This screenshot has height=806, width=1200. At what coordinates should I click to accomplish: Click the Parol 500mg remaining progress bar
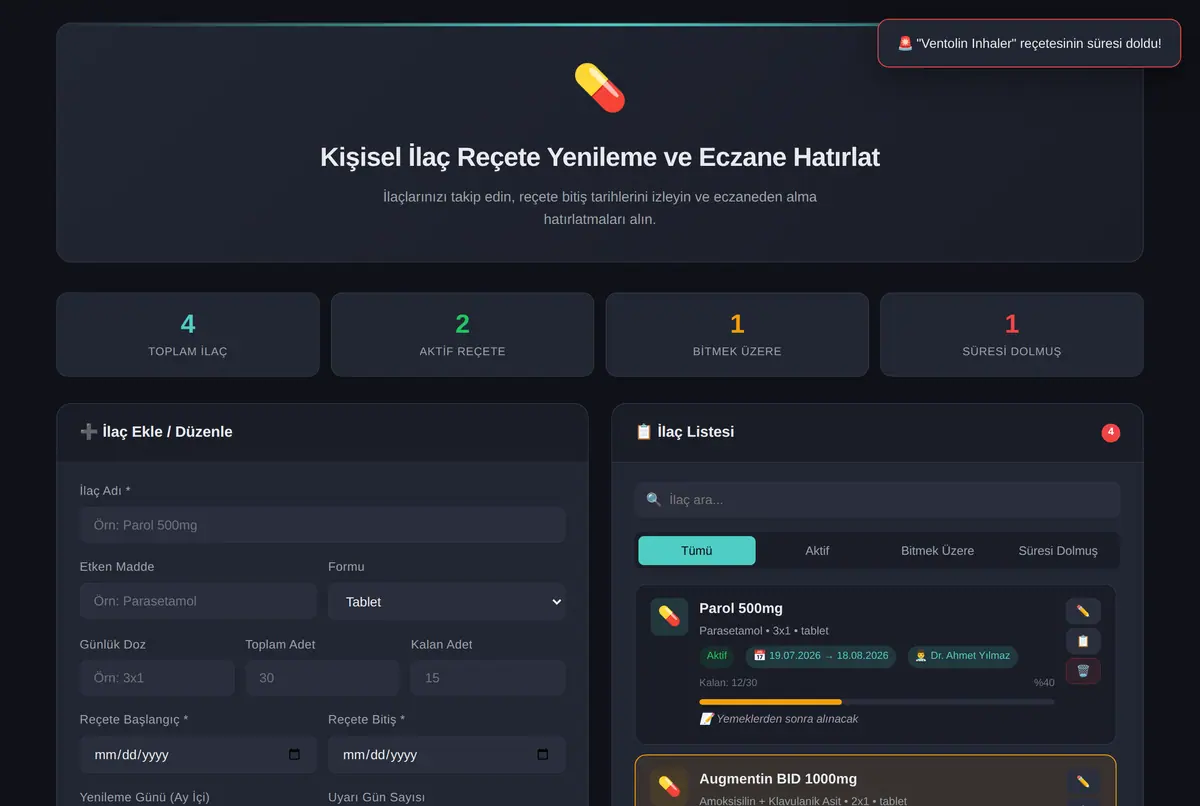[x=877, y=702]
